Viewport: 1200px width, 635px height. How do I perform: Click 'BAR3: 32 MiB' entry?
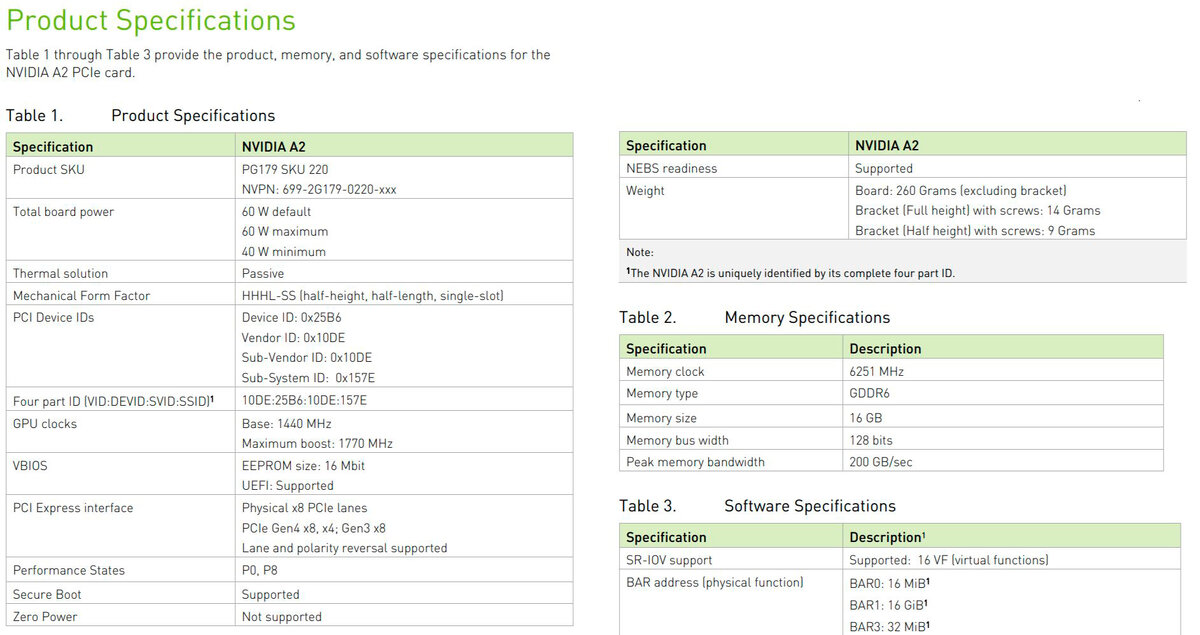(891, 626)
